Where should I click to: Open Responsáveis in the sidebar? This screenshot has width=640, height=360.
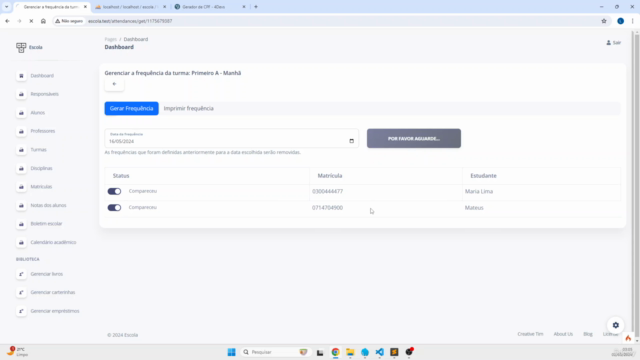point(44,94)
